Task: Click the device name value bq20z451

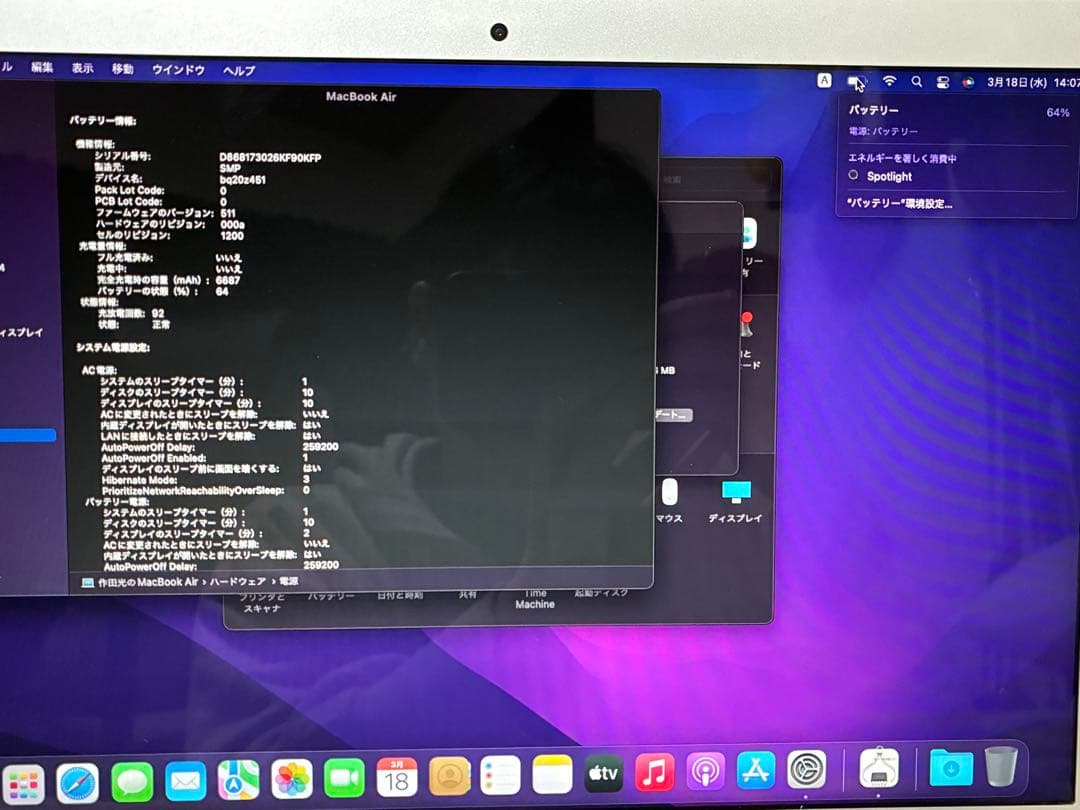Action: click(x=242, y=180)
